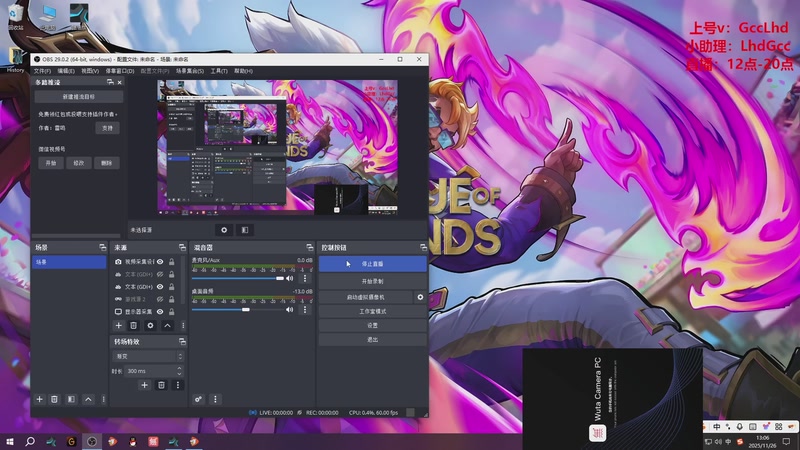This screenshot has width=800, height=450.
Task: Click the 开始录制 start recording button
Action: click(372, 281)
